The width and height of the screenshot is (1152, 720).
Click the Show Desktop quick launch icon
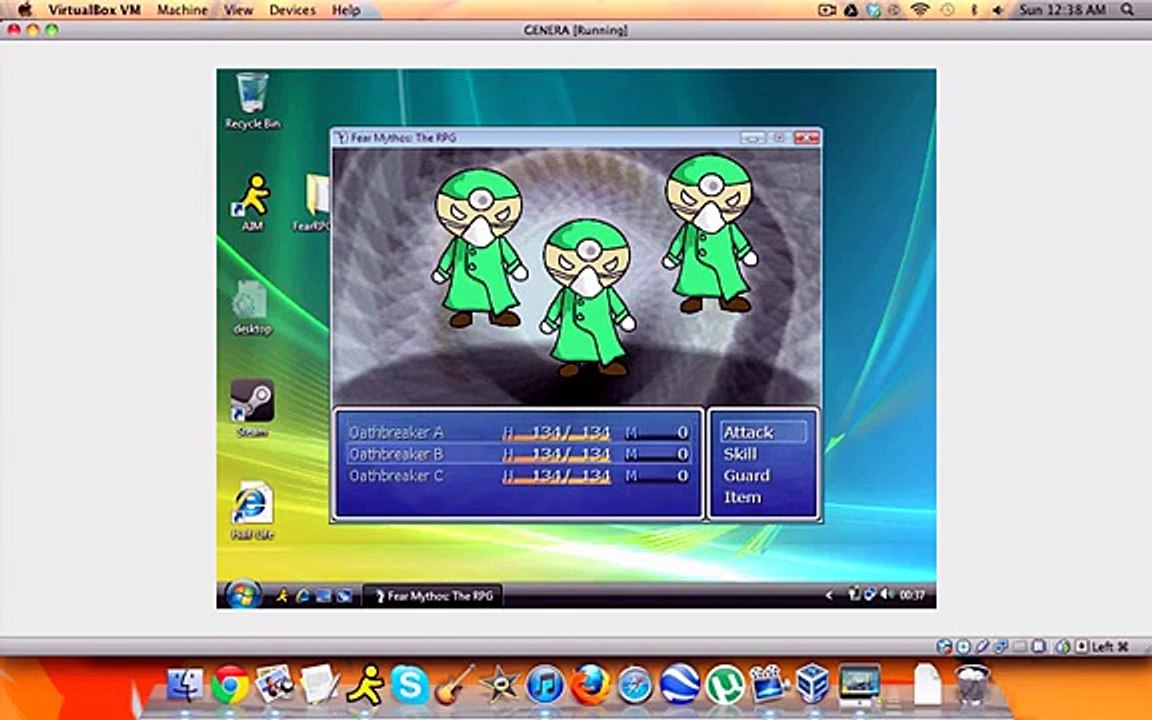[323, 596]
